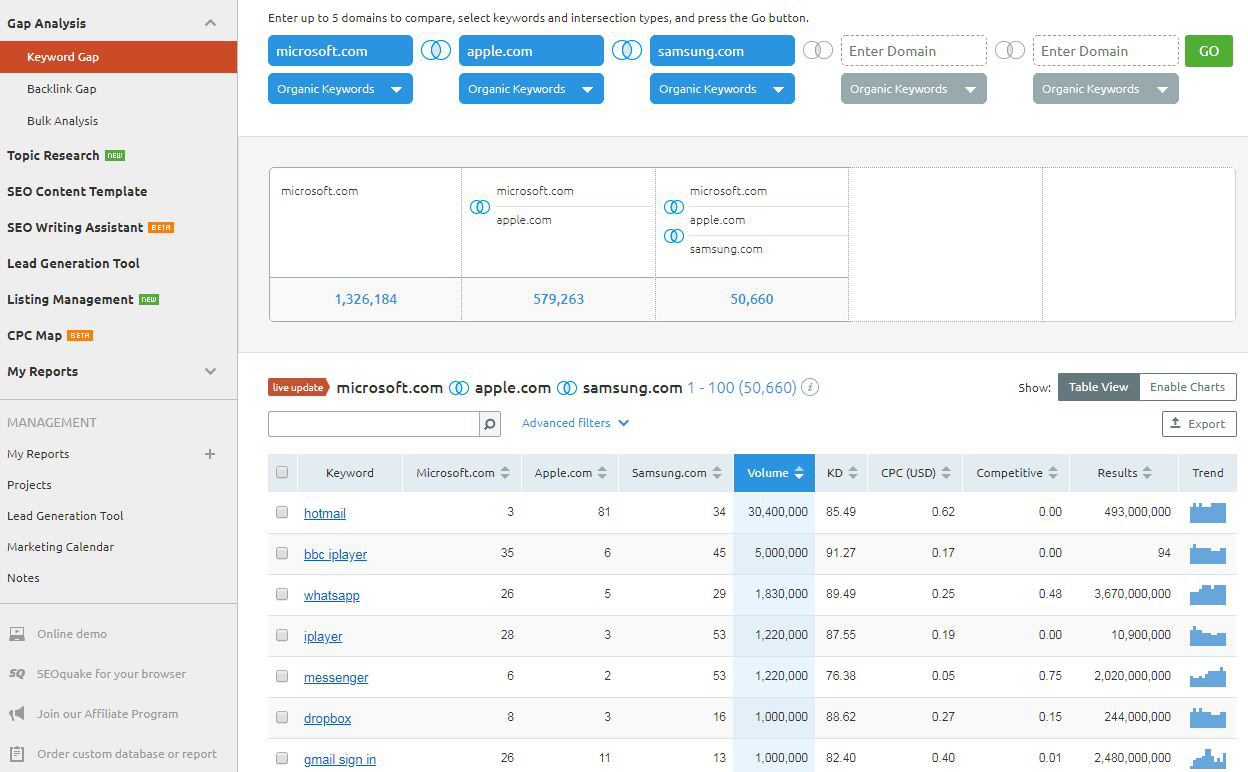Sort by Competitive column arrows
This screenshot has height=772, width=1248.
pyautogui.click(x=1053, y=473)
